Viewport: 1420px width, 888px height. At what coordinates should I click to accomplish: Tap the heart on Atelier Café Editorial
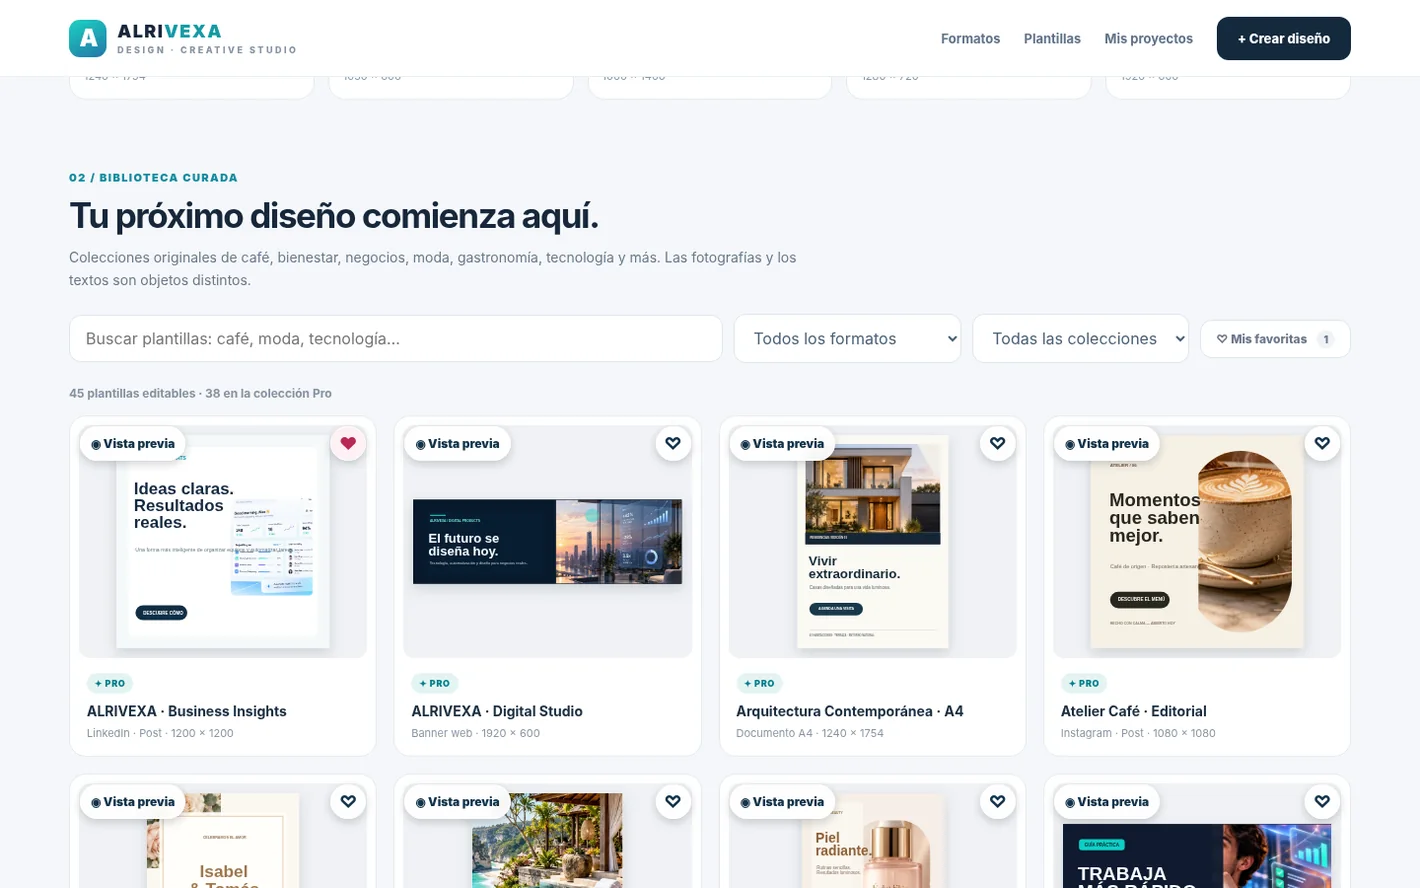(x=1322, y=443)
